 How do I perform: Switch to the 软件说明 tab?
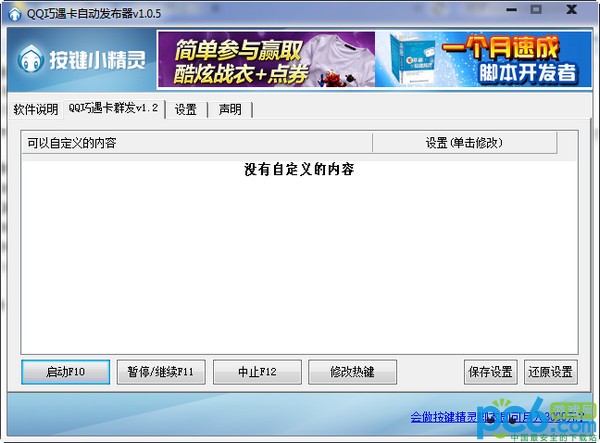pos(36,109)
